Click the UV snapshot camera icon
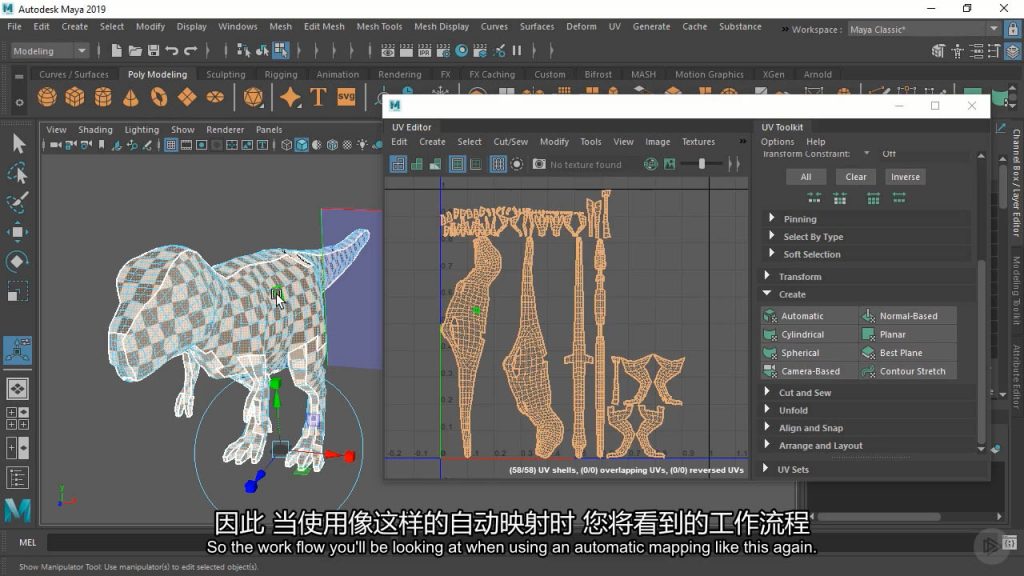This screenshot has height=576, width=1024. pos(539,164)
